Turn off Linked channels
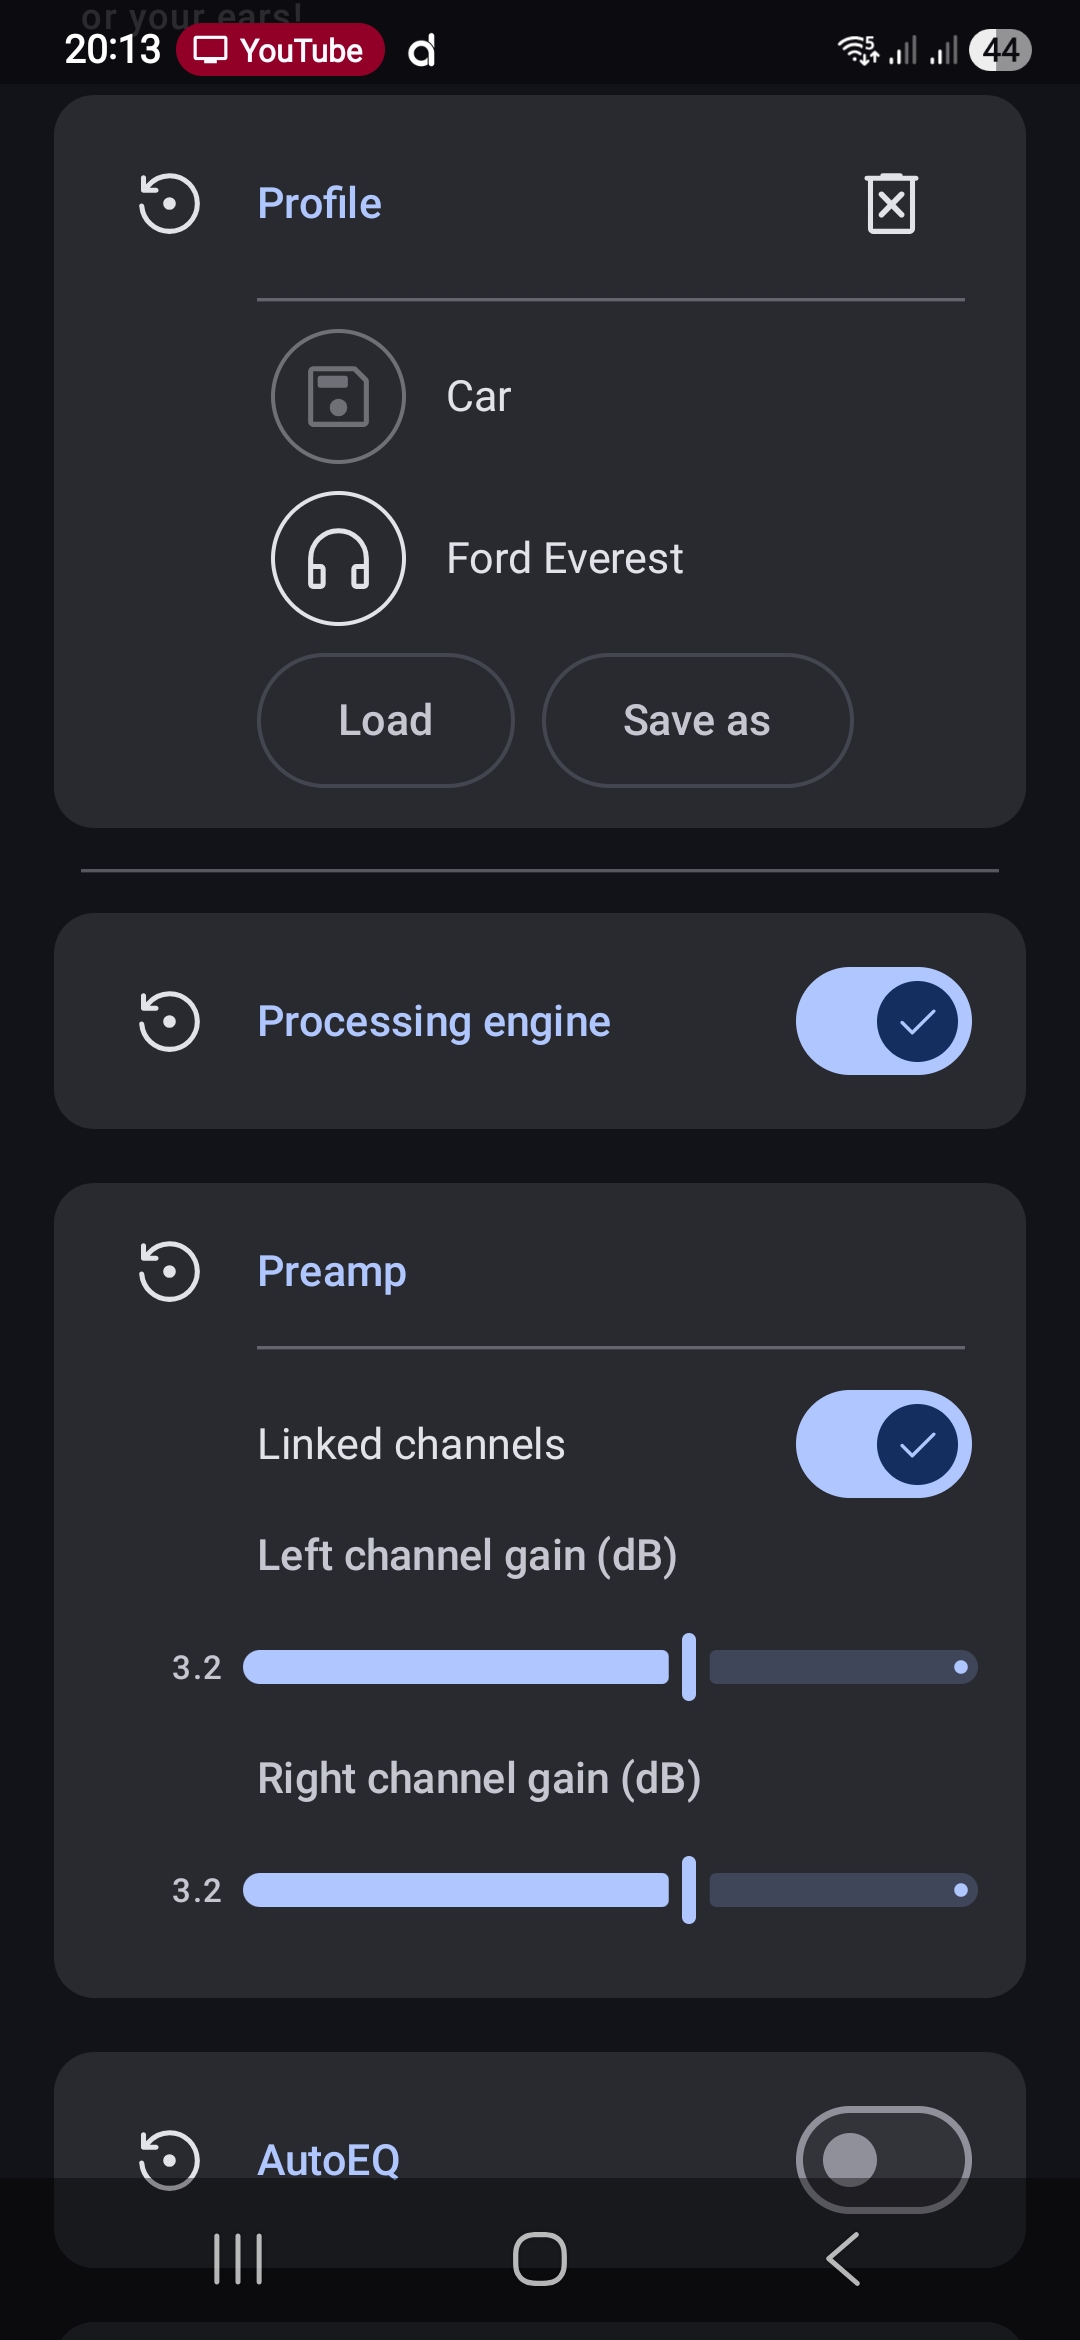 click(883, 1444)
